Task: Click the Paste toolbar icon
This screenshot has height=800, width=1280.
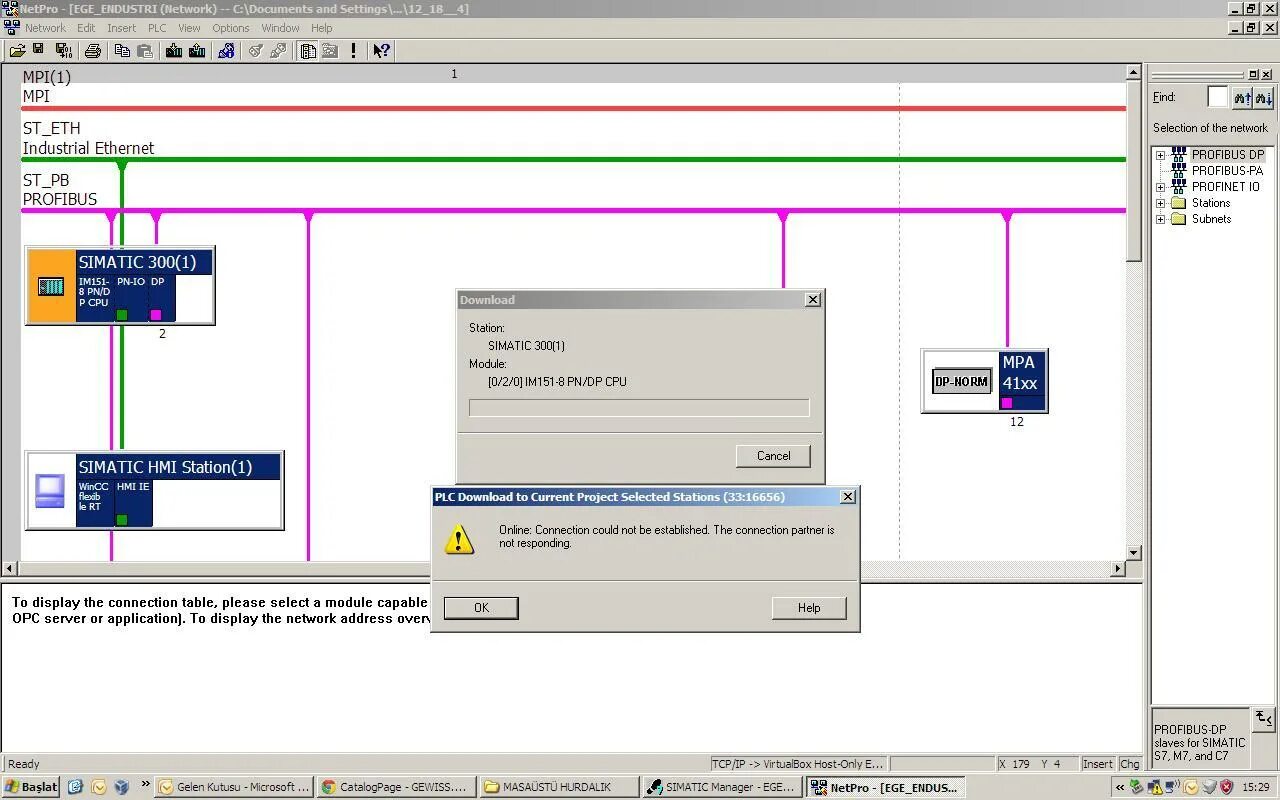Action: pyautogui.click(x=145, y=50)
